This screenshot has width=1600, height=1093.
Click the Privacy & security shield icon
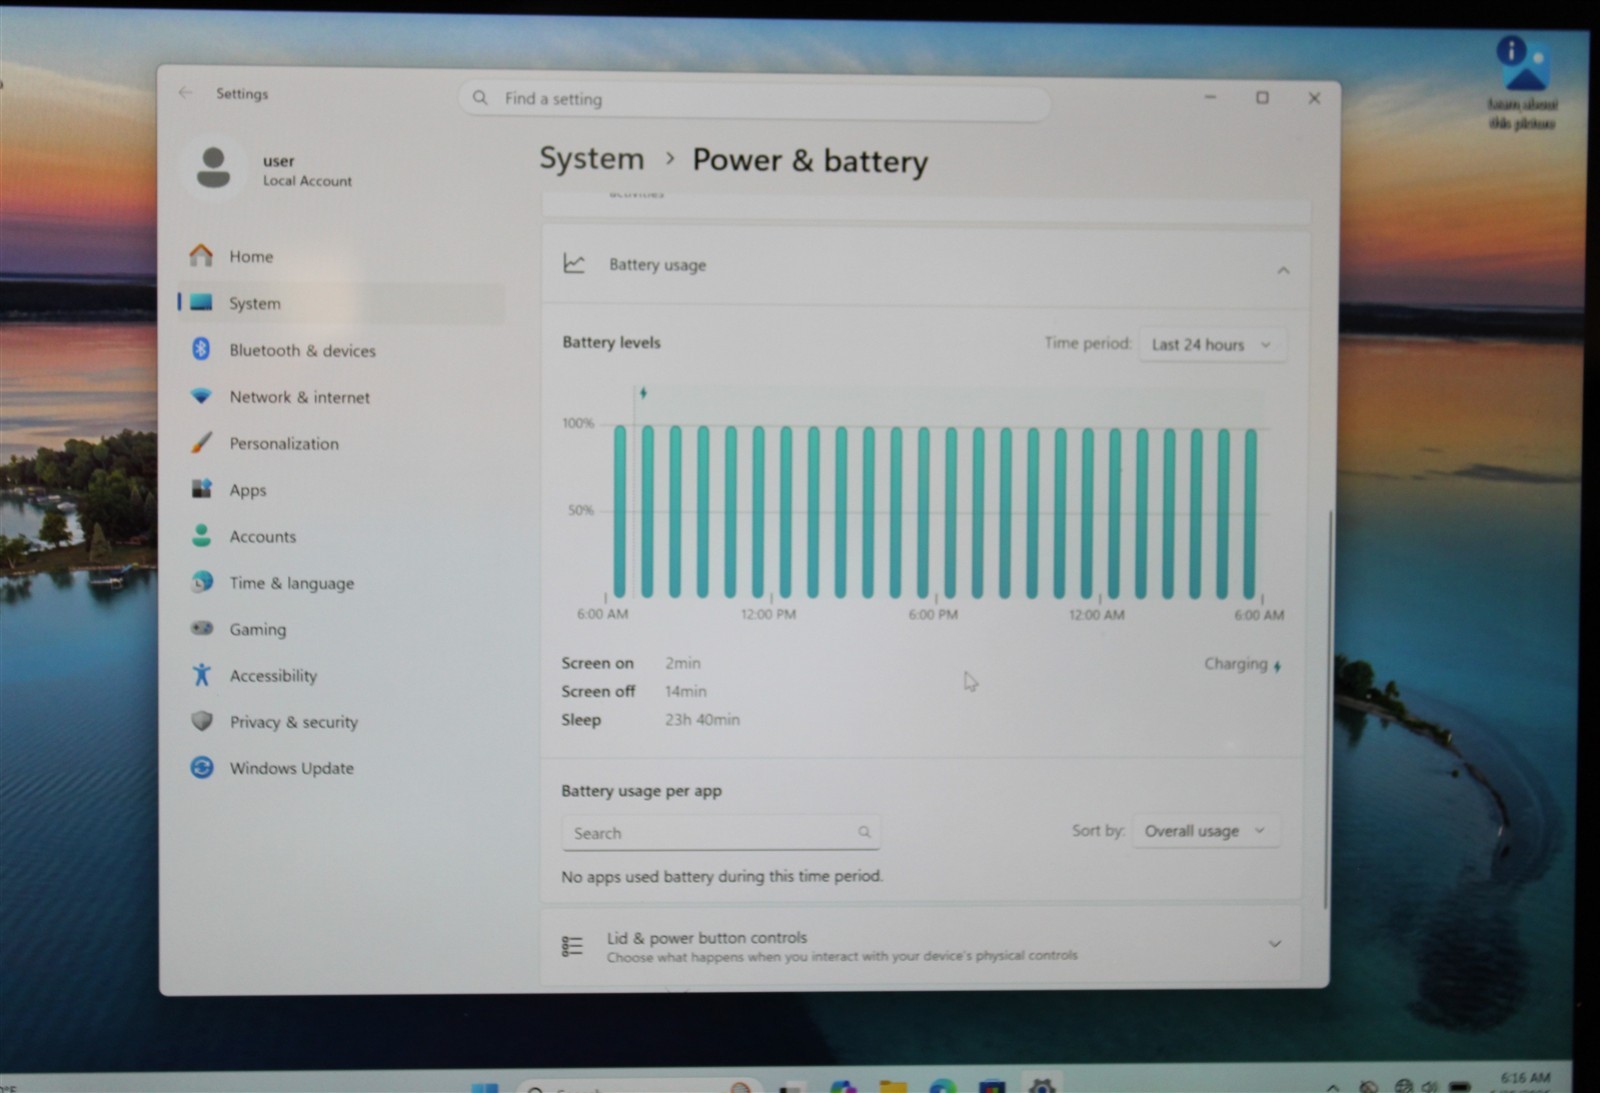coord(202,721)
